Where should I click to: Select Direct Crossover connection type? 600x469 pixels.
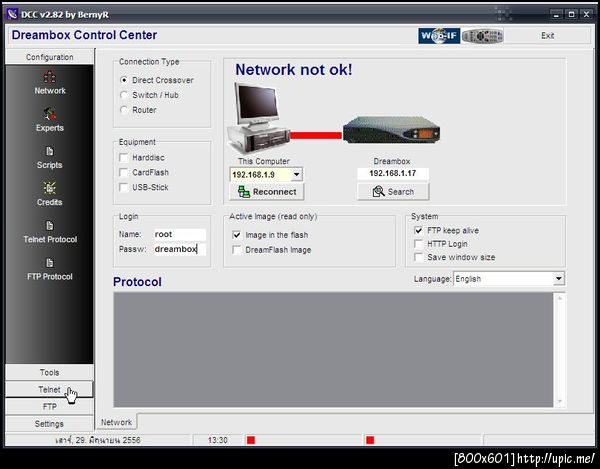(124, 80)
